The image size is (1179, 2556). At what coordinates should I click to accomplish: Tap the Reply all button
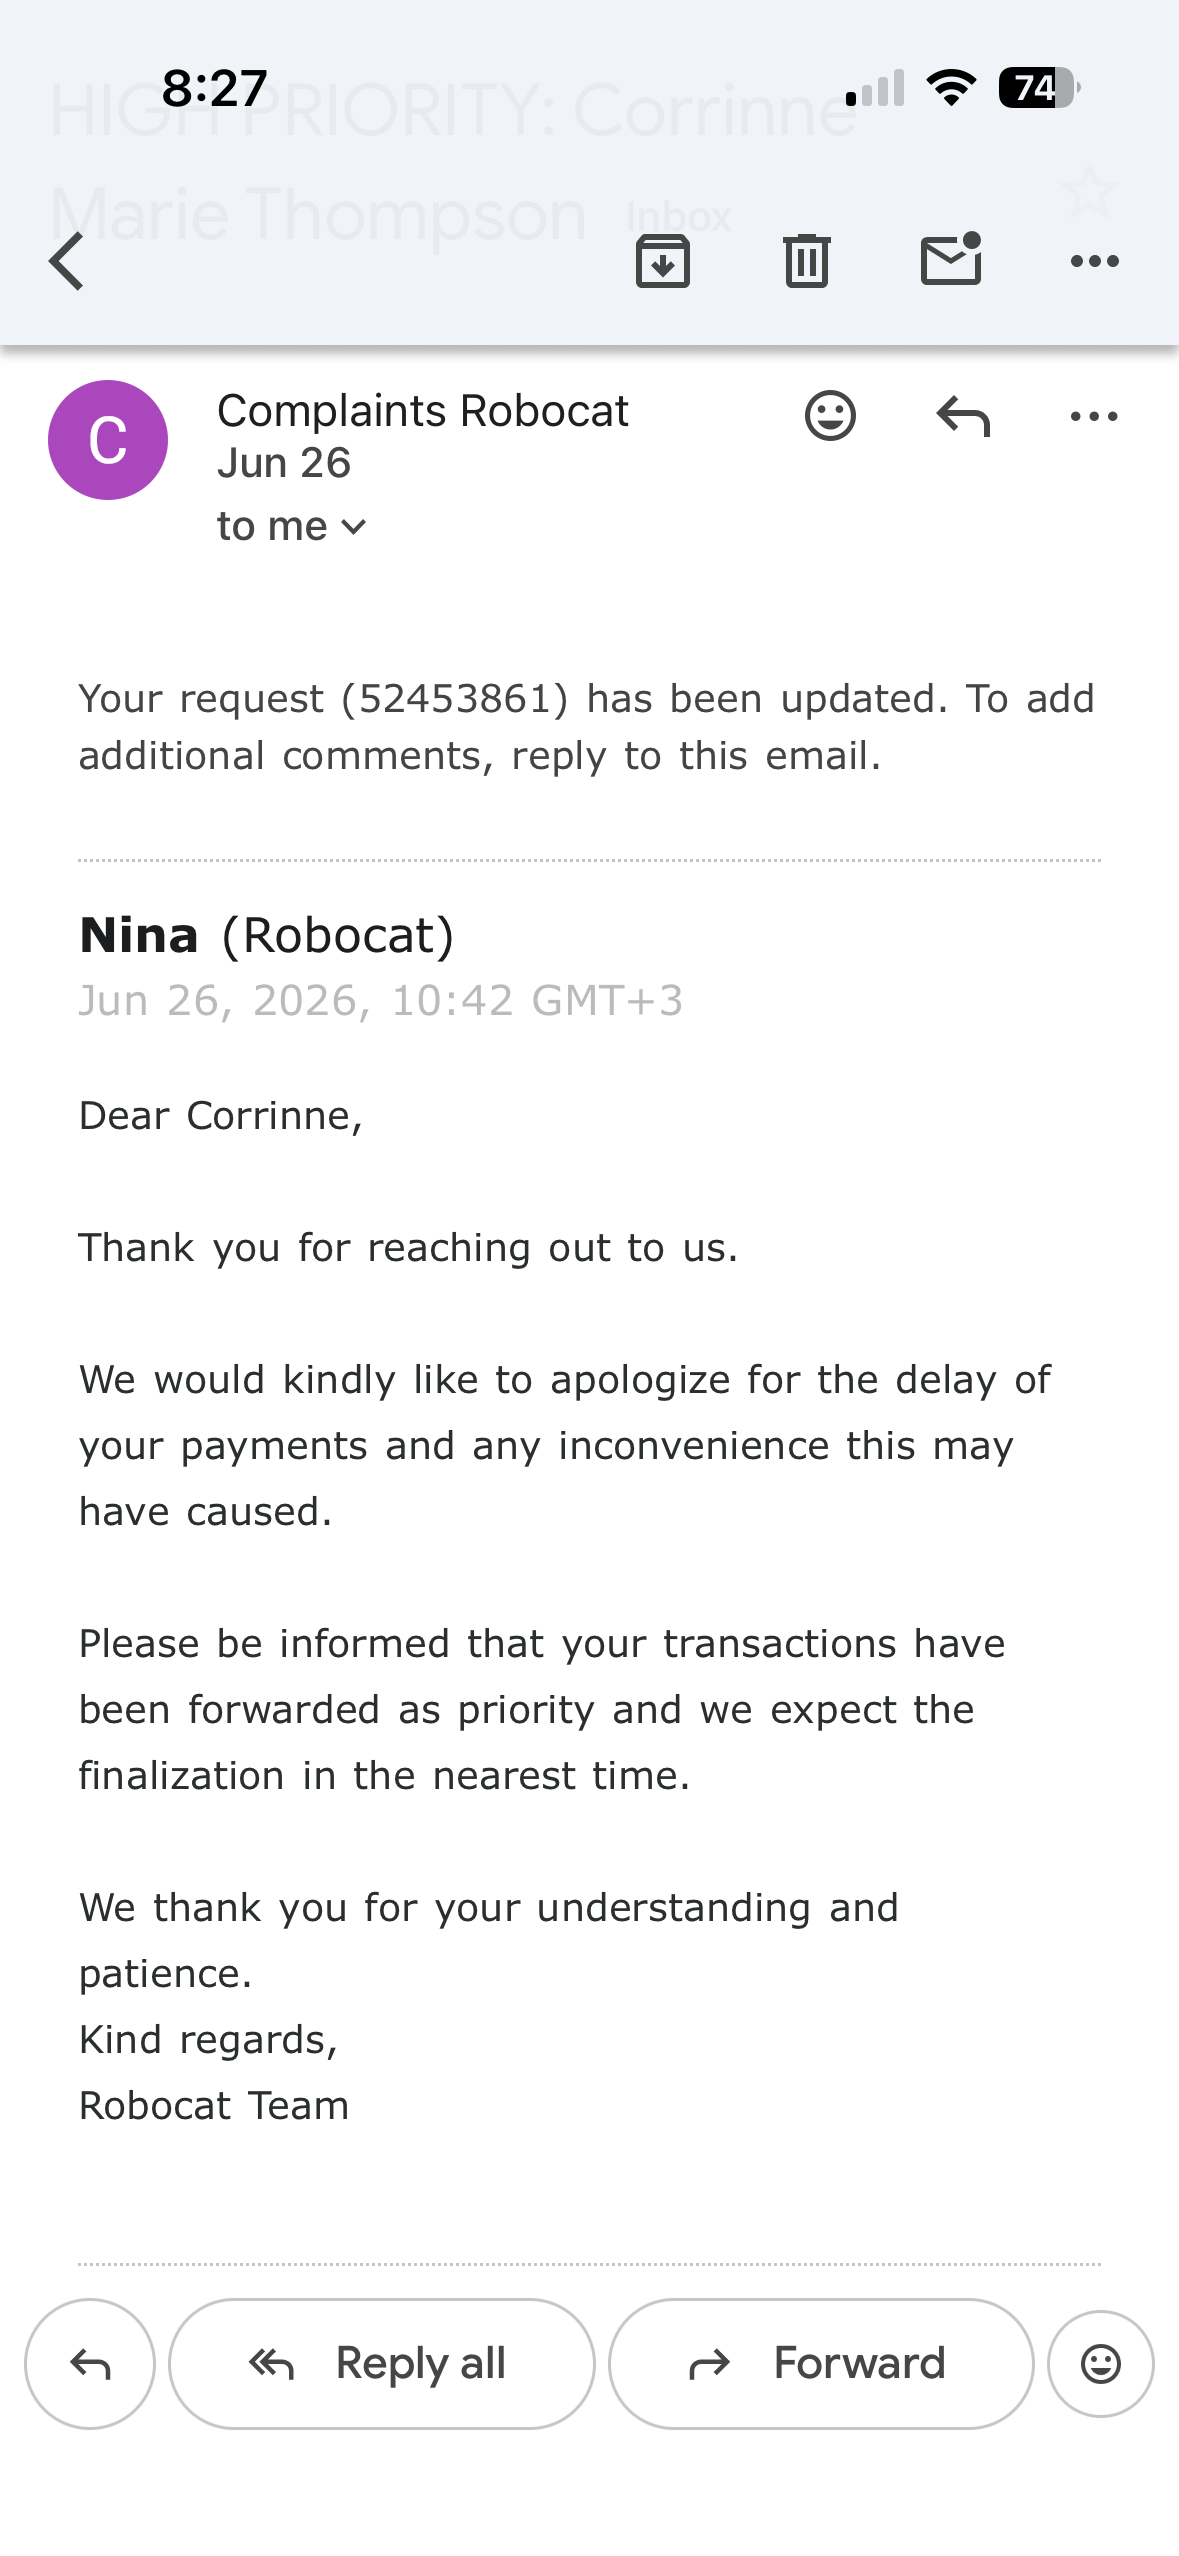[x=382, y=2364]
